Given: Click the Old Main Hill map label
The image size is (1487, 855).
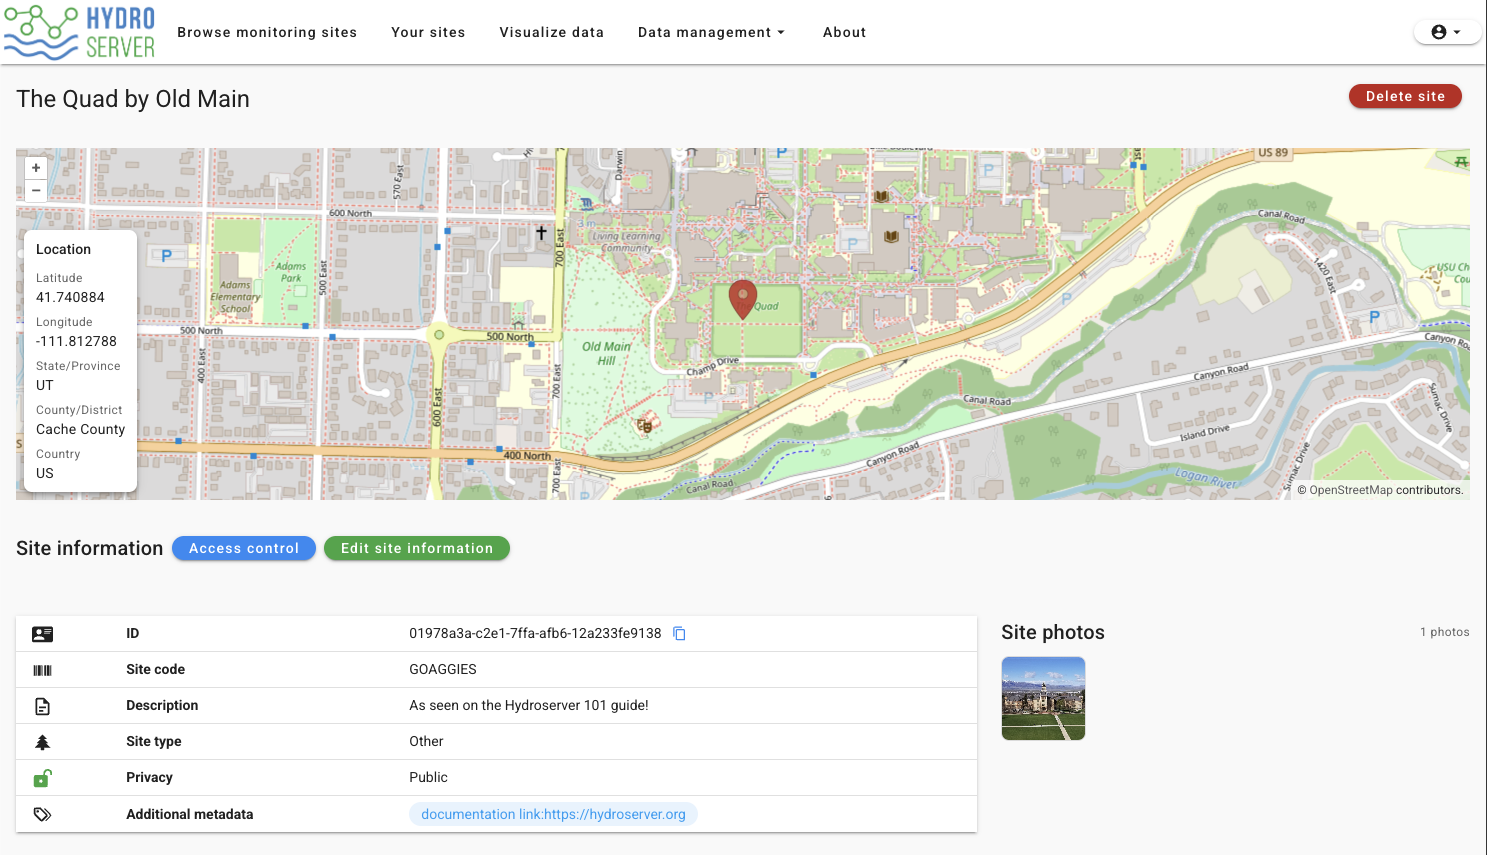Looking at the screenshot, I should [x=607, y=353].
